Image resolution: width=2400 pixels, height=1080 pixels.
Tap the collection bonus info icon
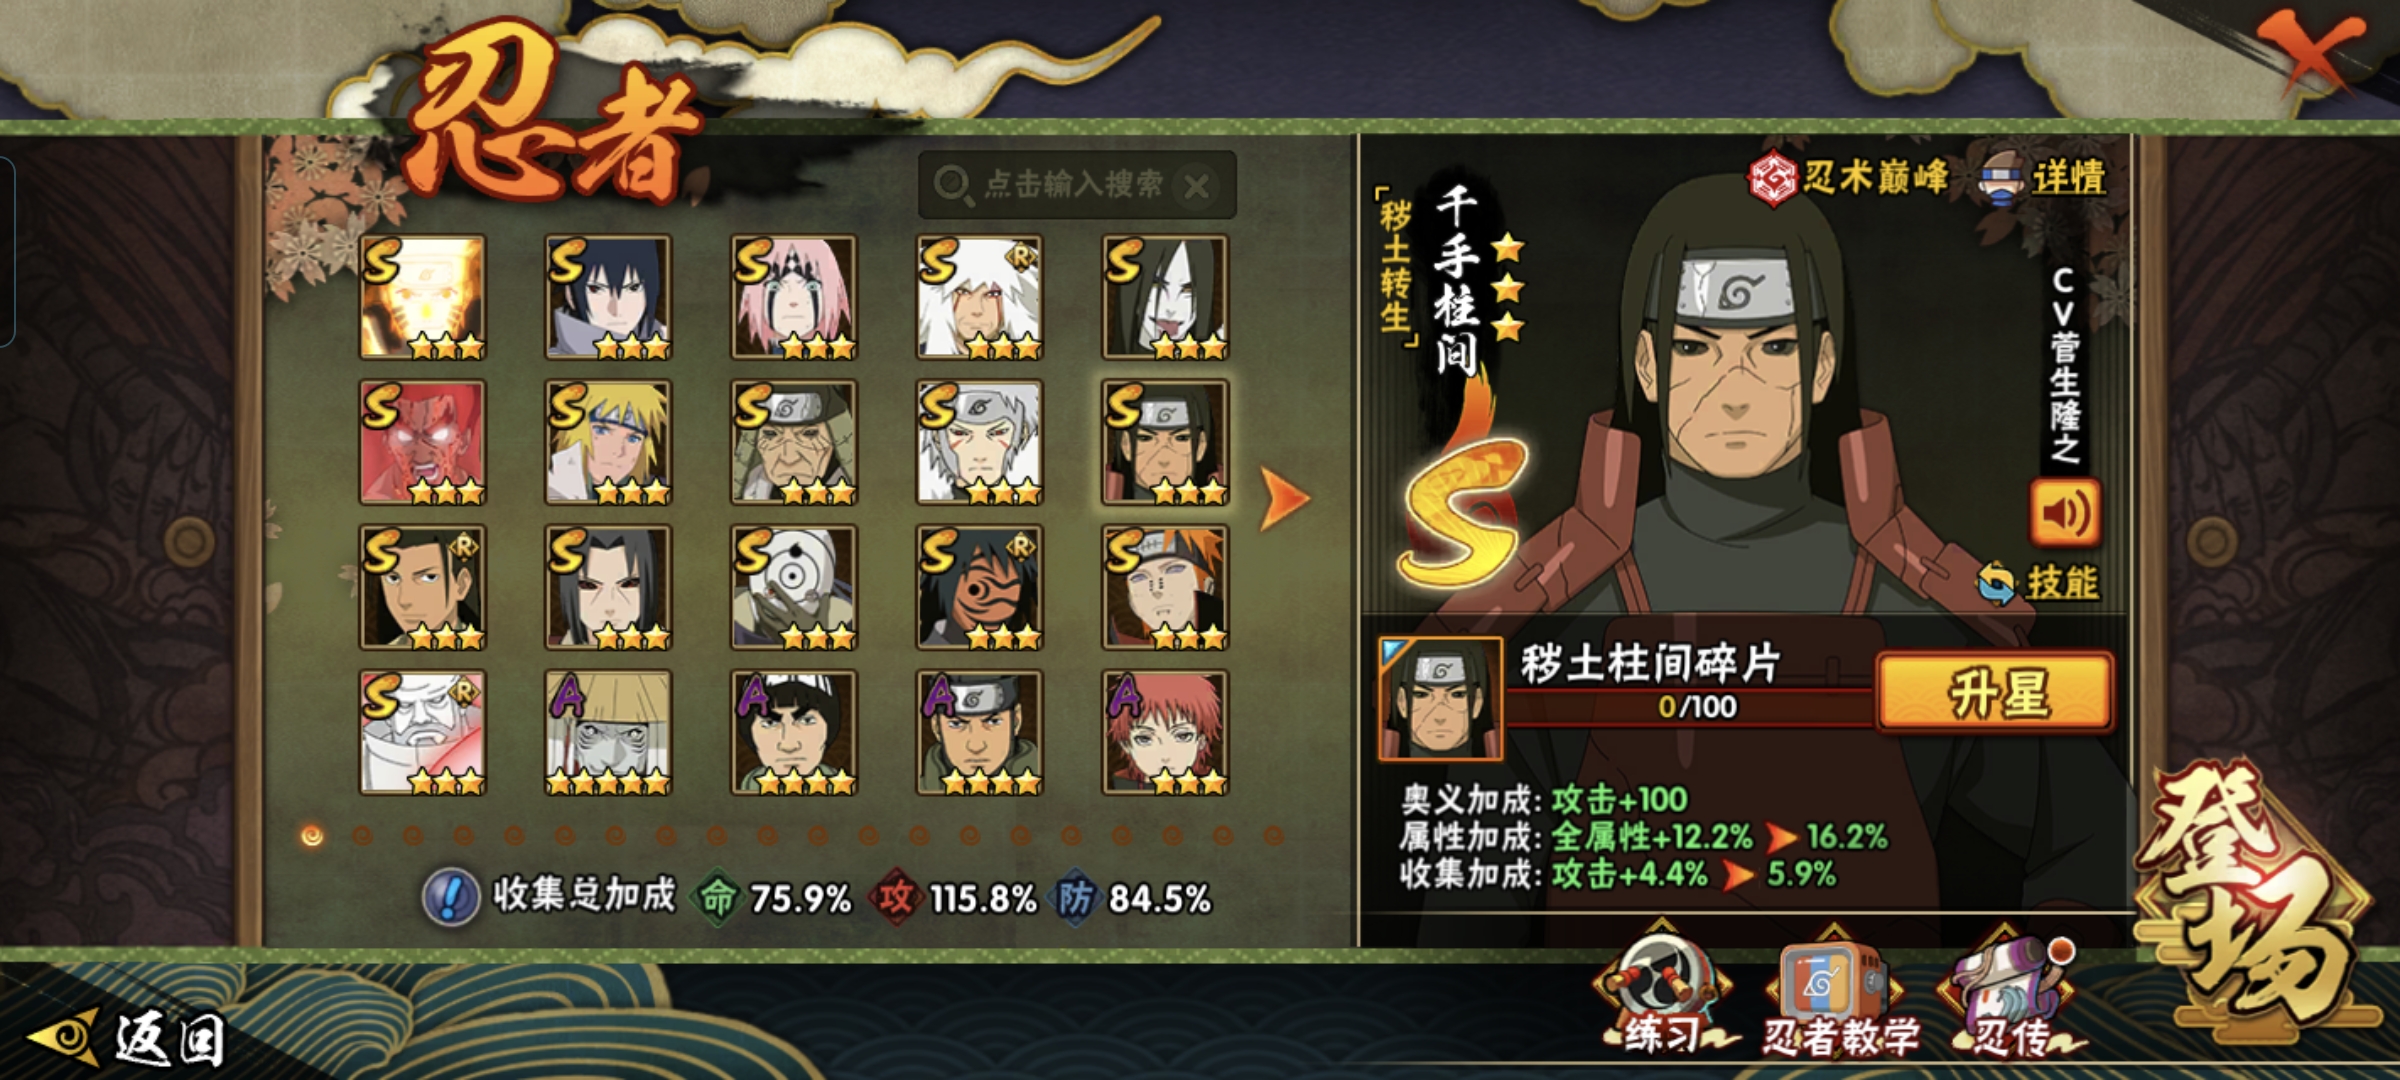tap(450, 897)
